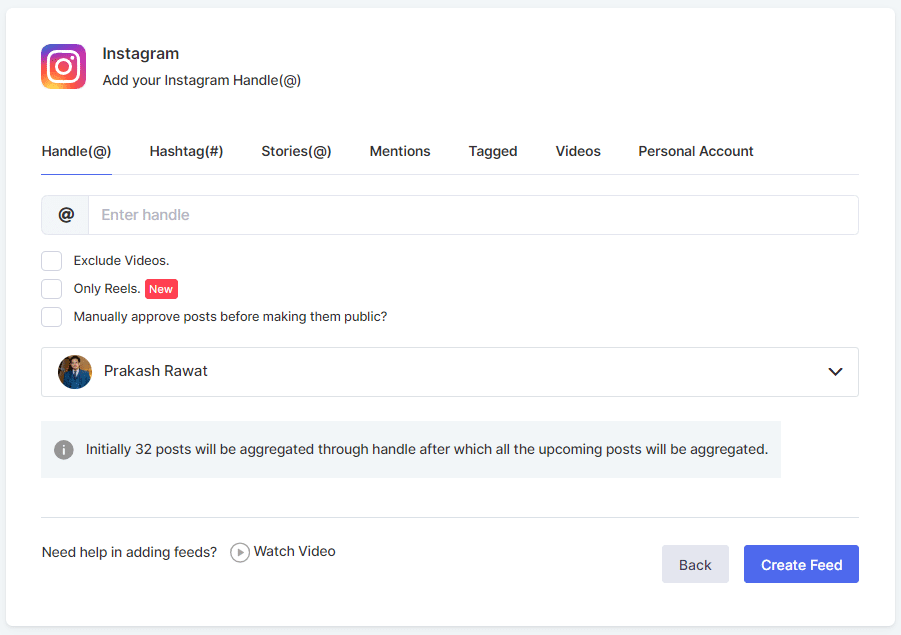The image size is (901, 635).
Task: Open the Personal Account tab
Action: click(696, 152)
